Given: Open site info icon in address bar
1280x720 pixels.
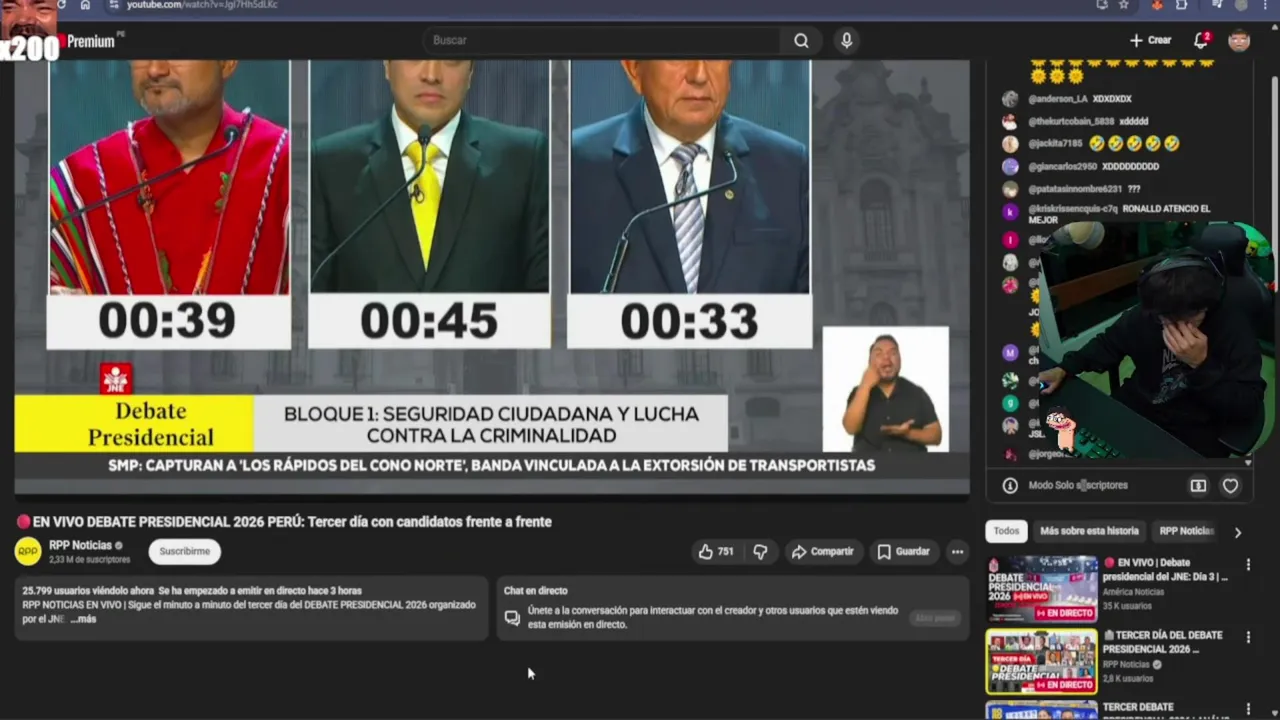Looking at the screenshot, I should 113,5.
